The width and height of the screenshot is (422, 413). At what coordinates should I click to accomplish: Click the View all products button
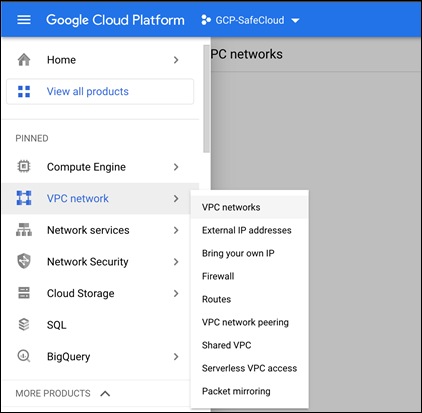pyautogui.click(x=100, y=91)
